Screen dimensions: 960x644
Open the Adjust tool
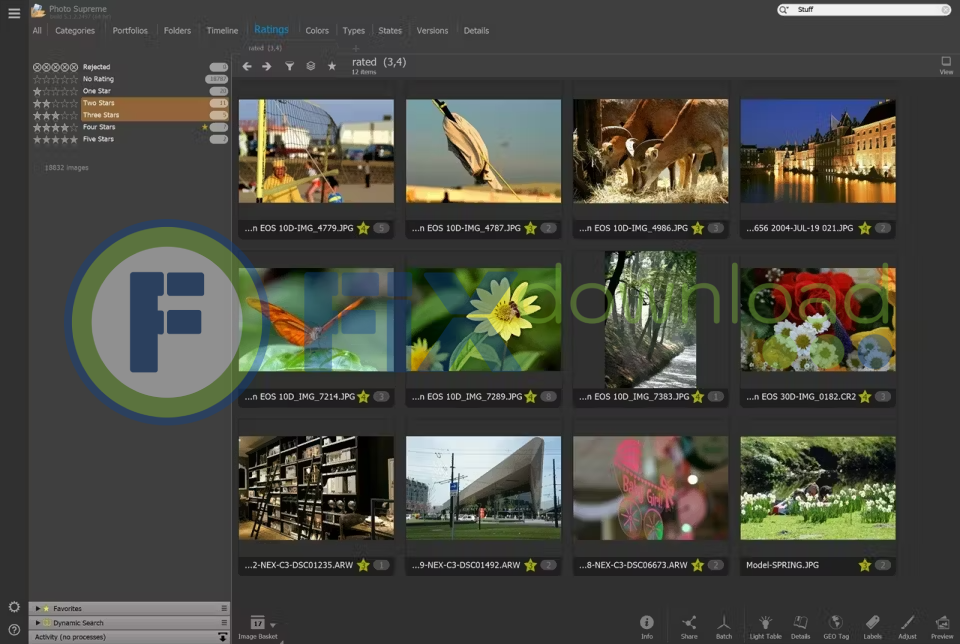point(907,624)
